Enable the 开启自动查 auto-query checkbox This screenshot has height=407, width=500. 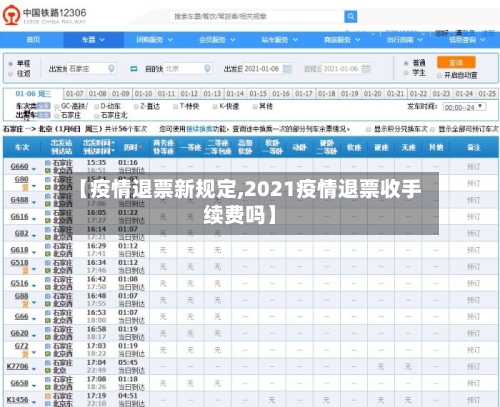[439, 75]
